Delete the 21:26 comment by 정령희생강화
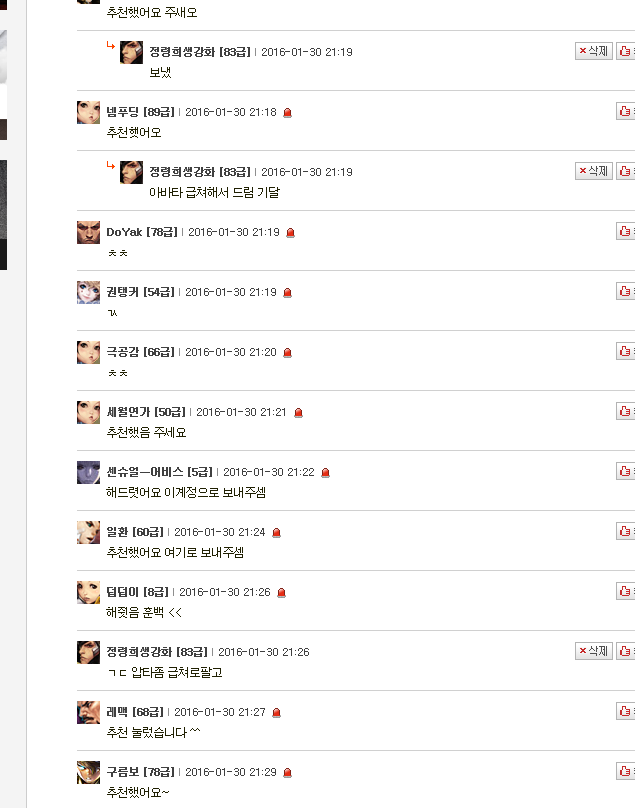The image size is (635, 808). (594, 651)
